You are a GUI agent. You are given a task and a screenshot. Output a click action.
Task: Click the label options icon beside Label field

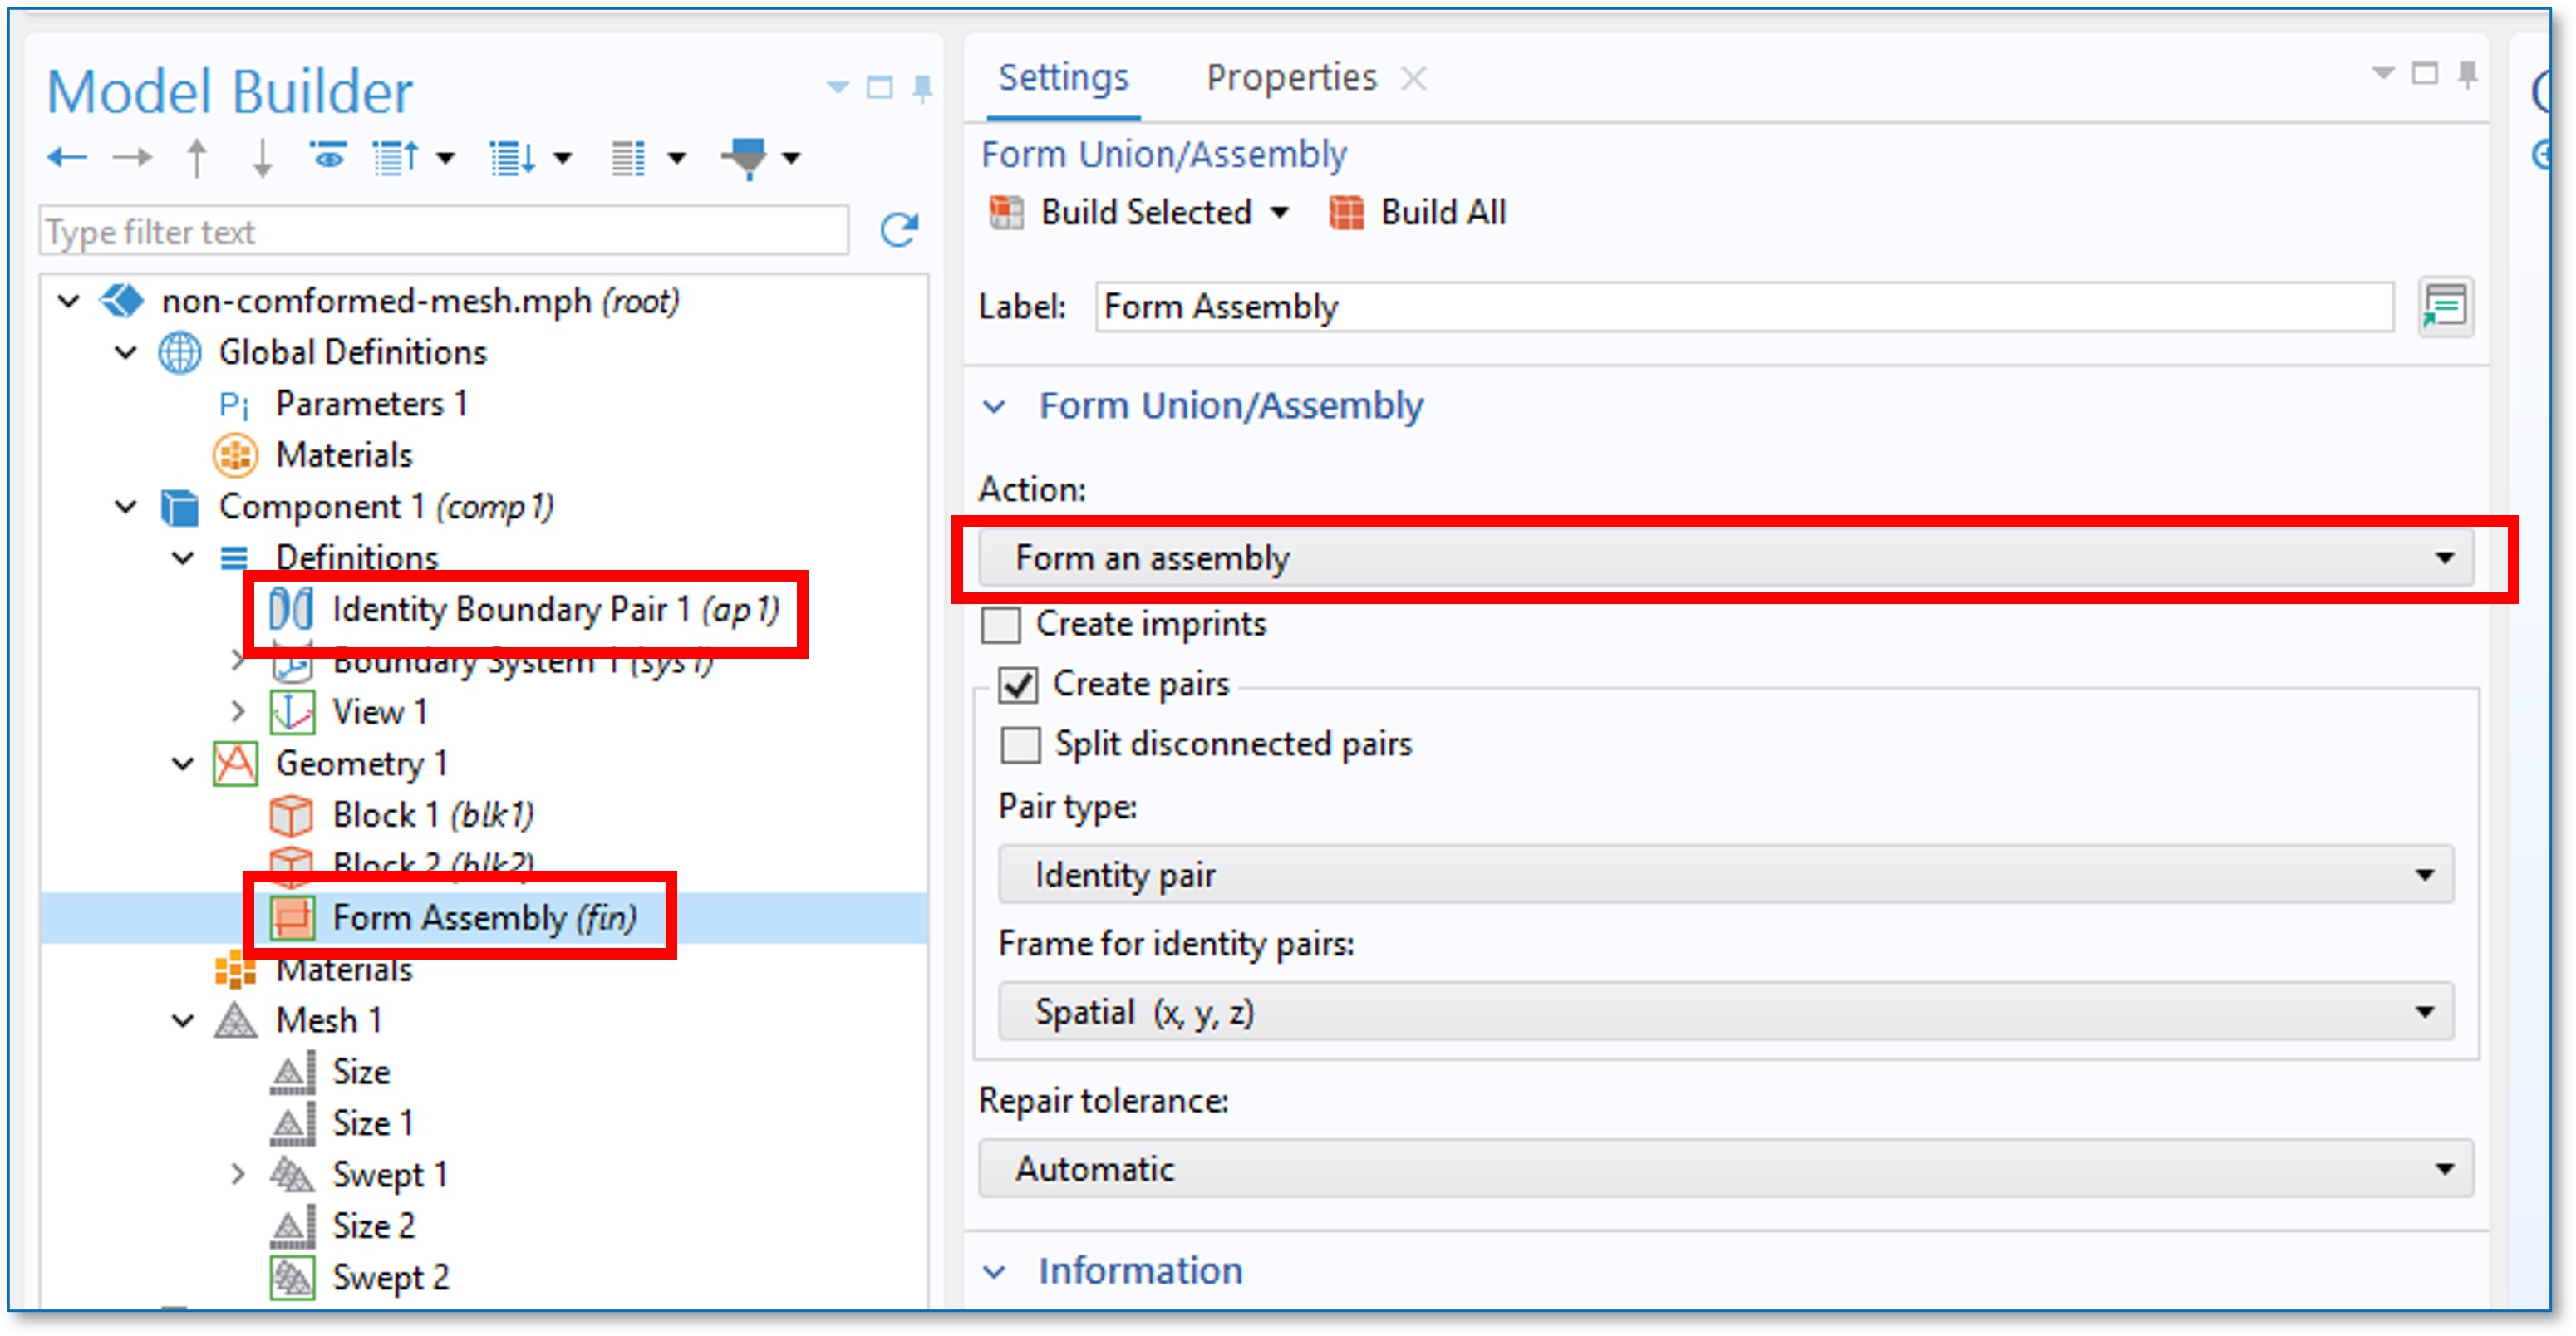tap(2445, 306)
